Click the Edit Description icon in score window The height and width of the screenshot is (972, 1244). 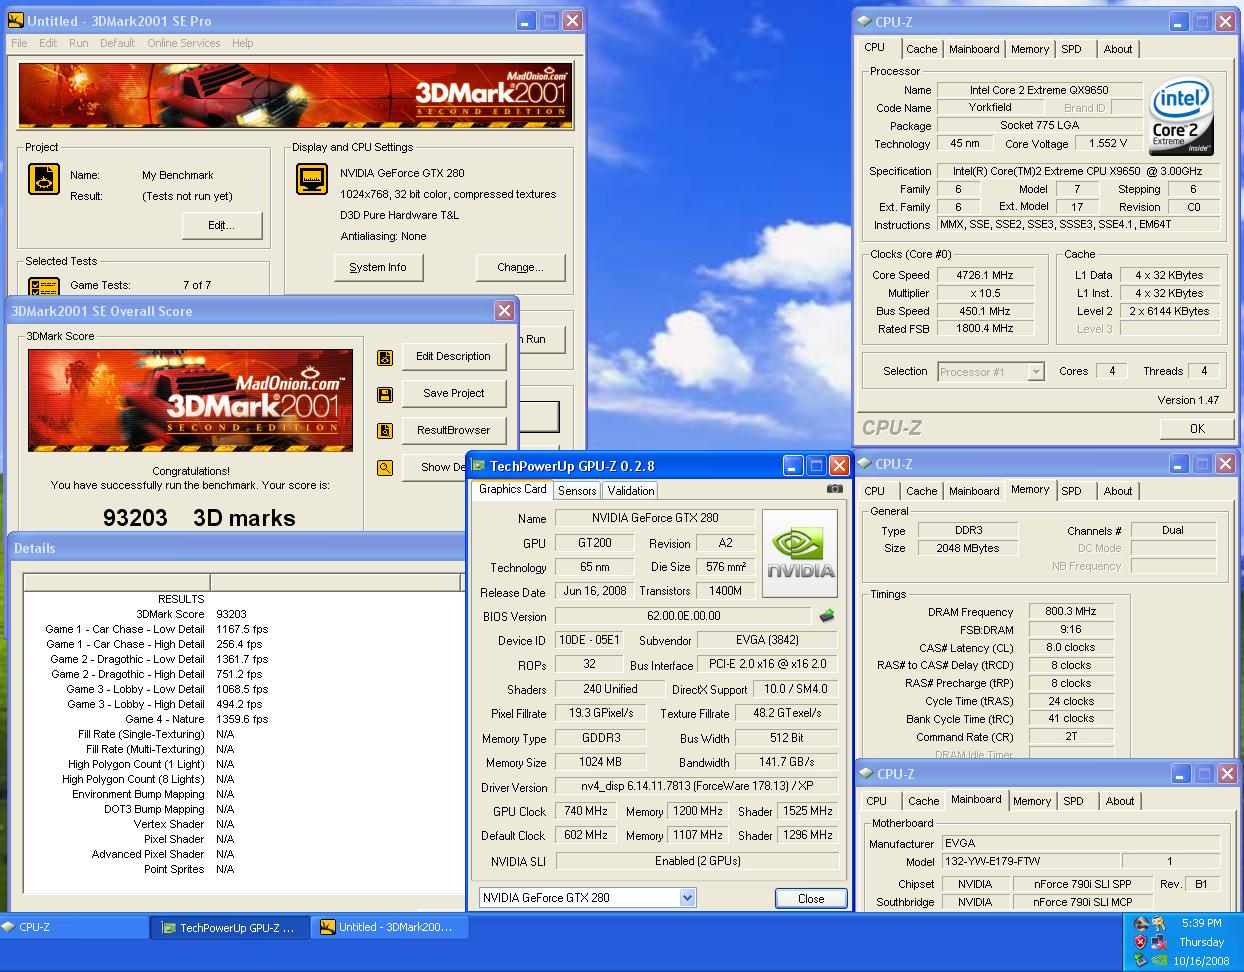point(385,357)
